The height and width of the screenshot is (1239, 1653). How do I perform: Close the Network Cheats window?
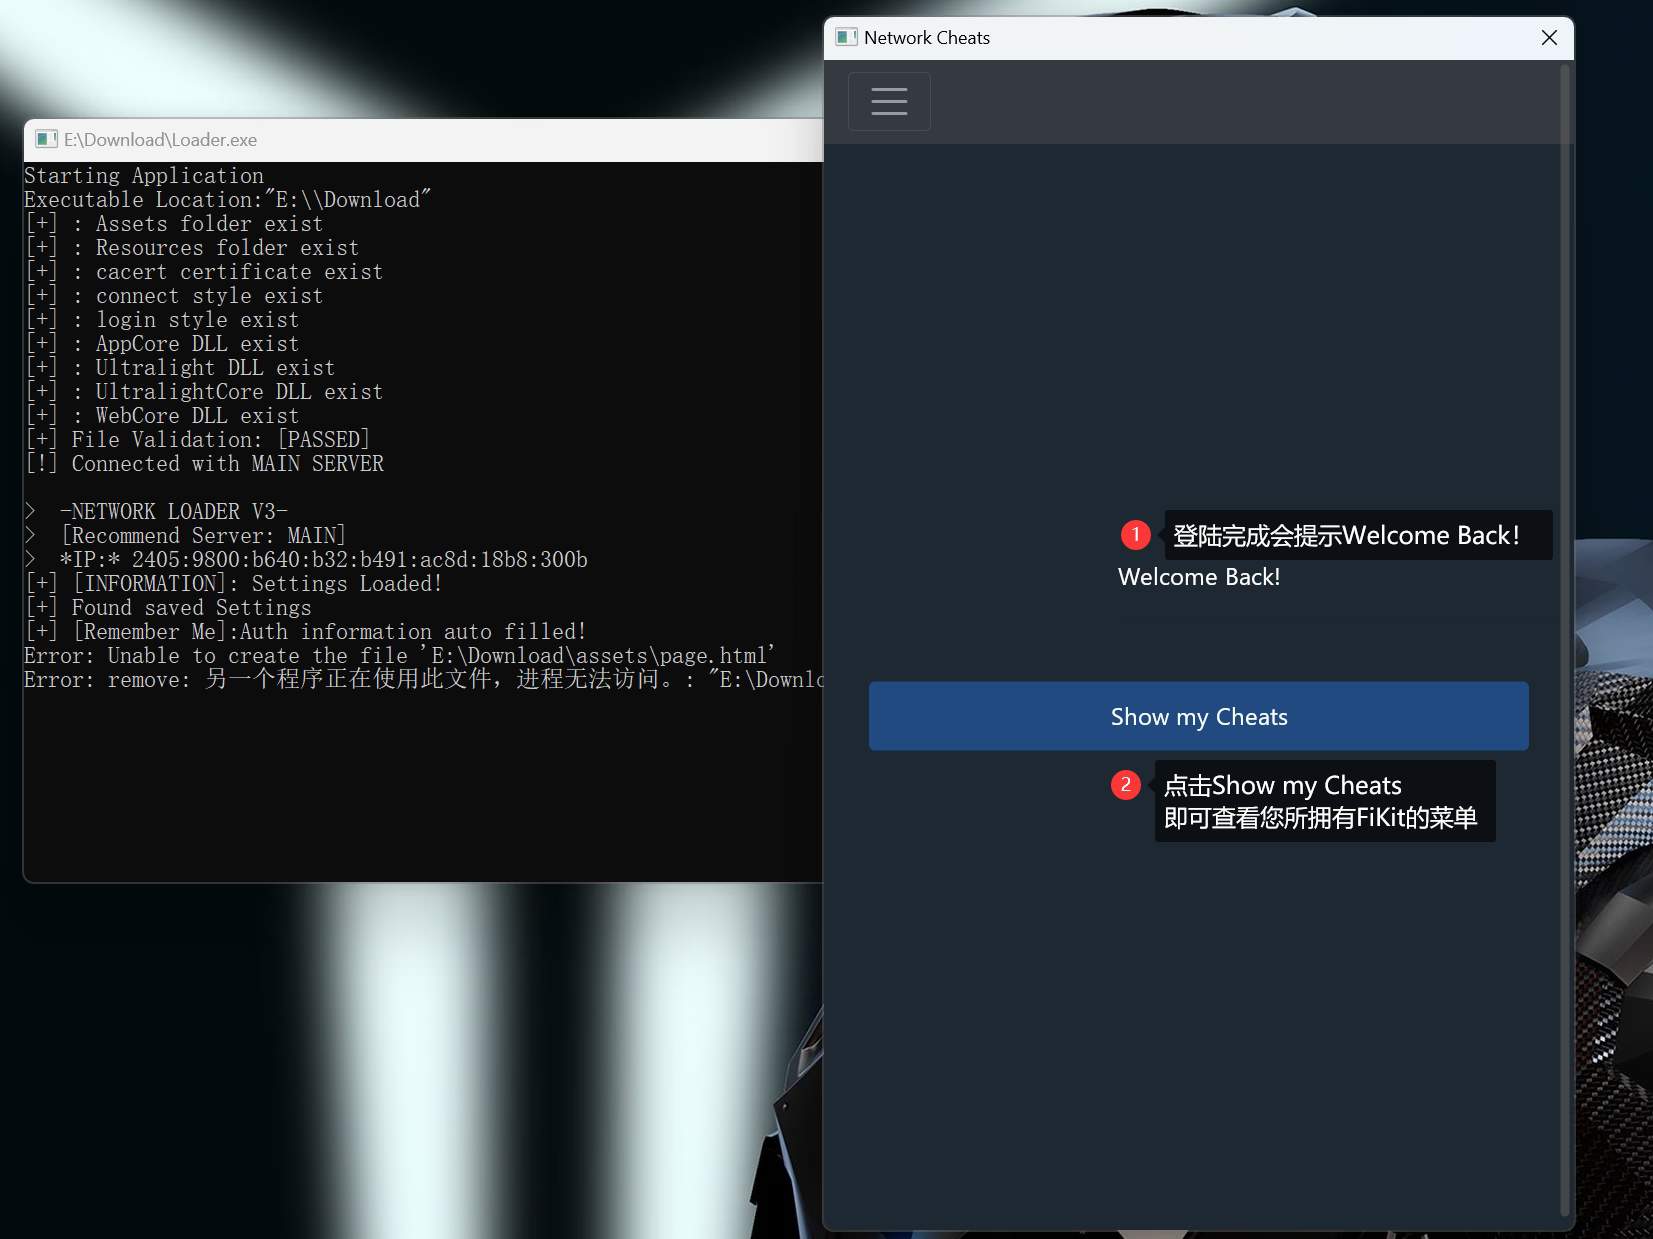1549,38
